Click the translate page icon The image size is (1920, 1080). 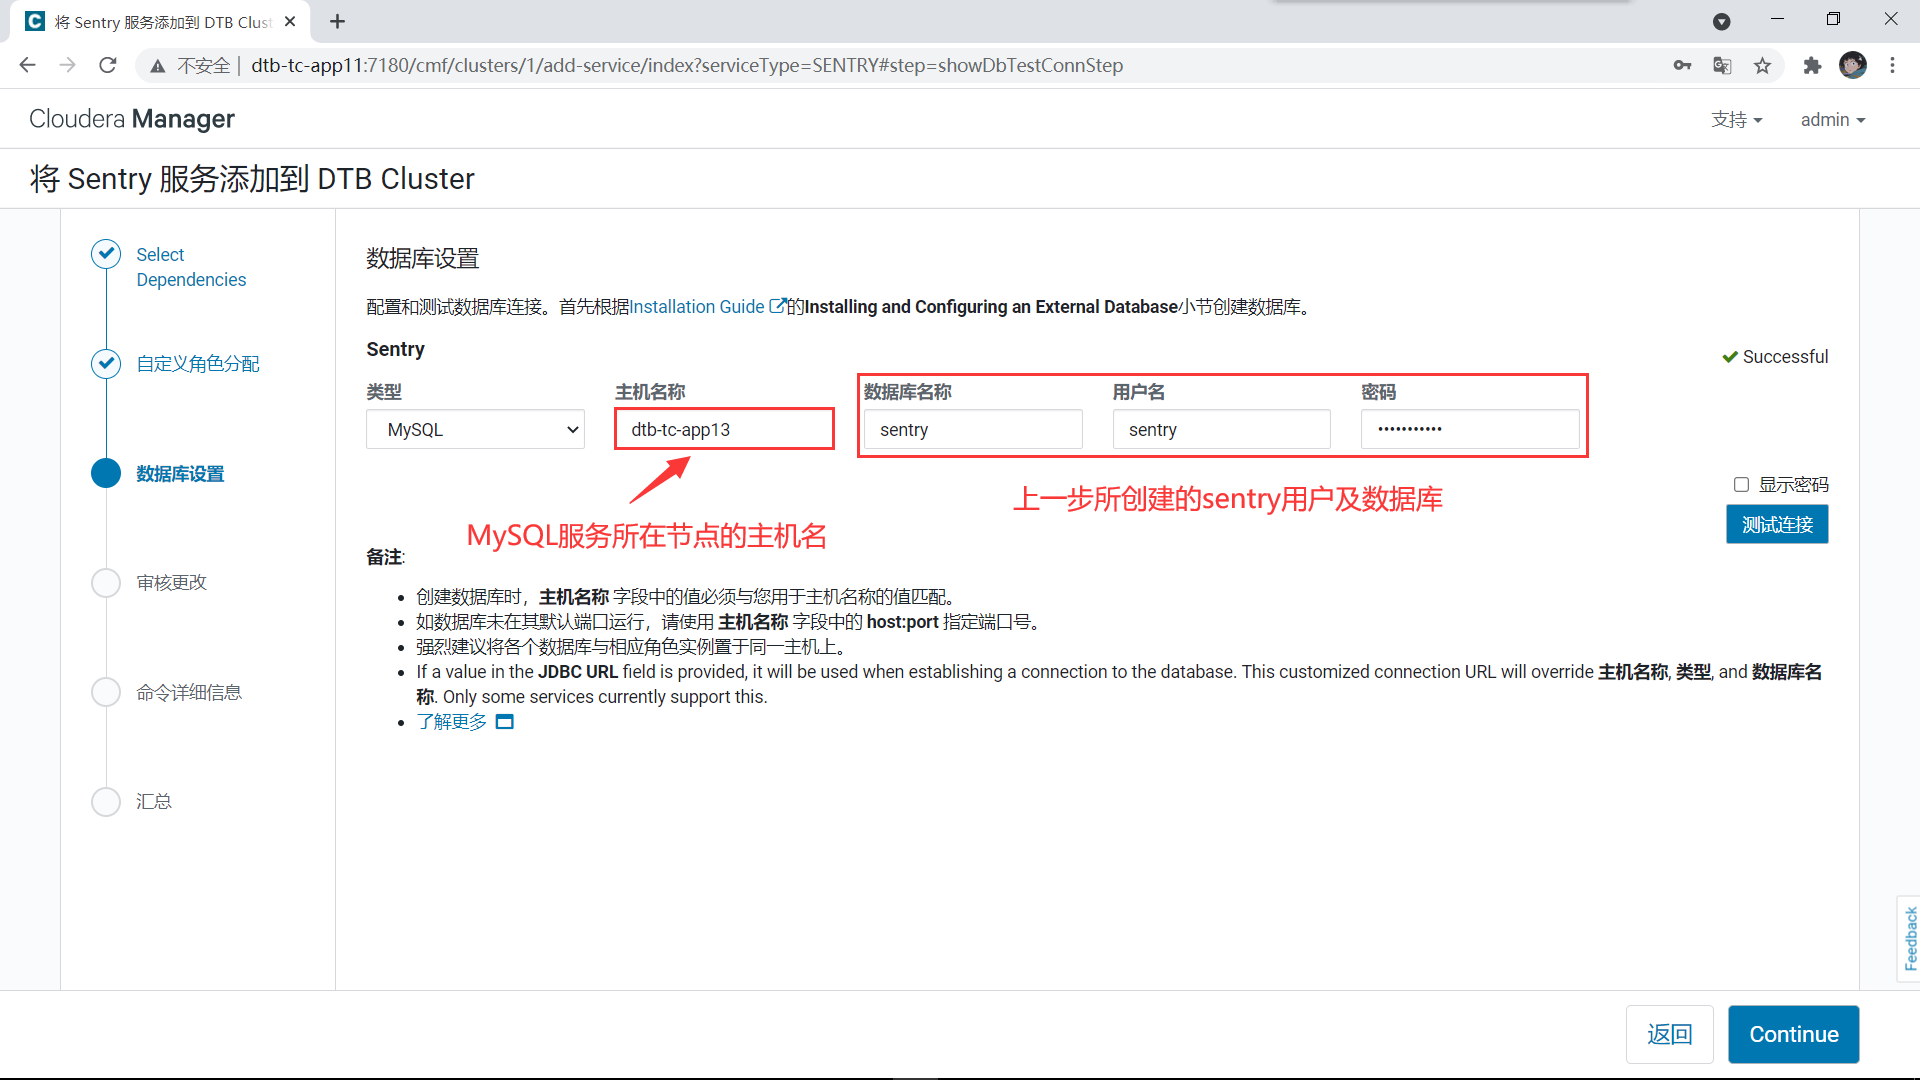(x=1722, y=66)
